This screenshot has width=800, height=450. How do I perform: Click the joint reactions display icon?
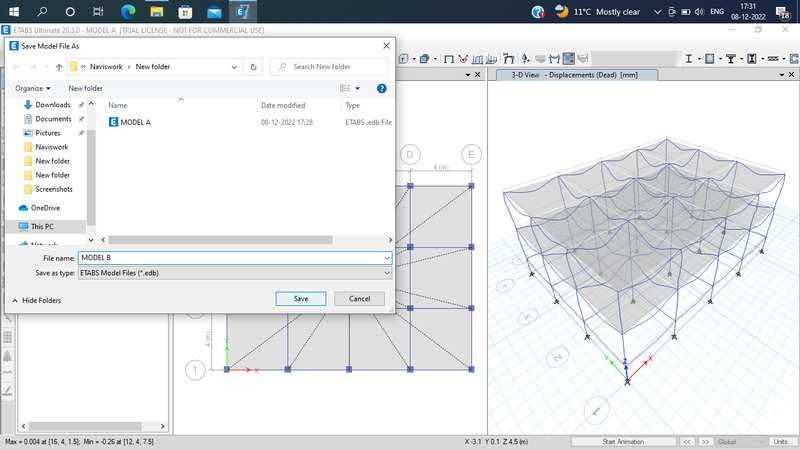(x=526, y=59)
